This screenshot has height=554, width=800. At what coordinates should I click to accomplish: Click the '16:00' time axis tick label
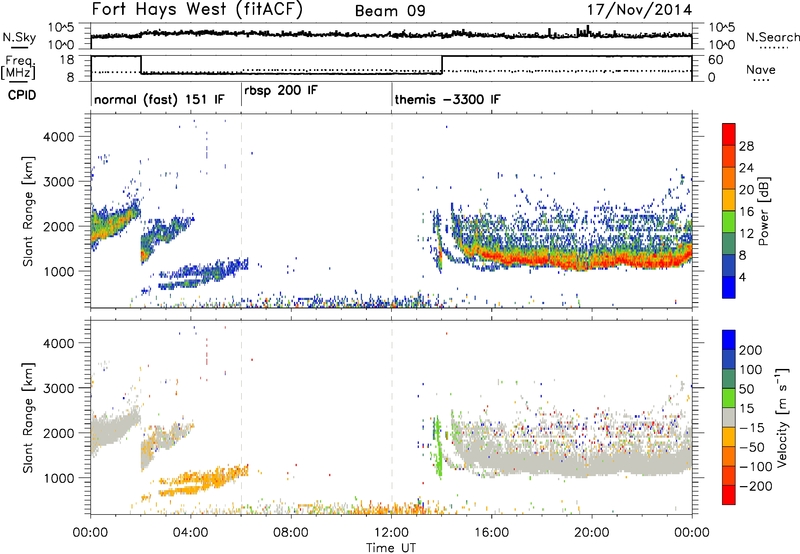492,533
